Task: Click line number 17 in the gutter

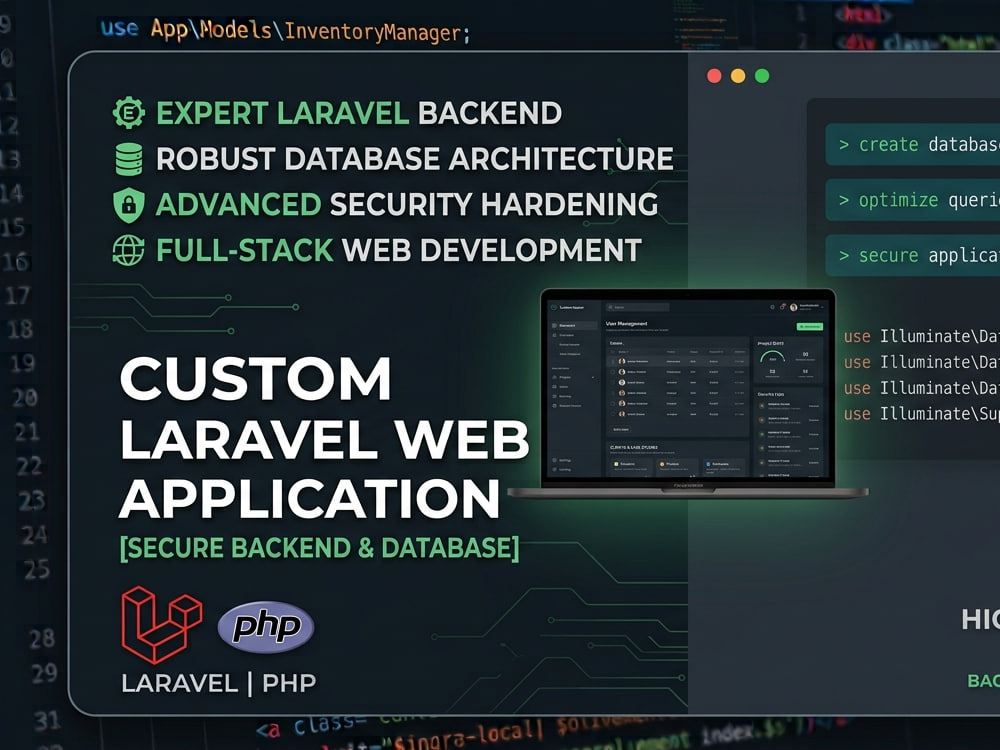Action: coord(17,296)
